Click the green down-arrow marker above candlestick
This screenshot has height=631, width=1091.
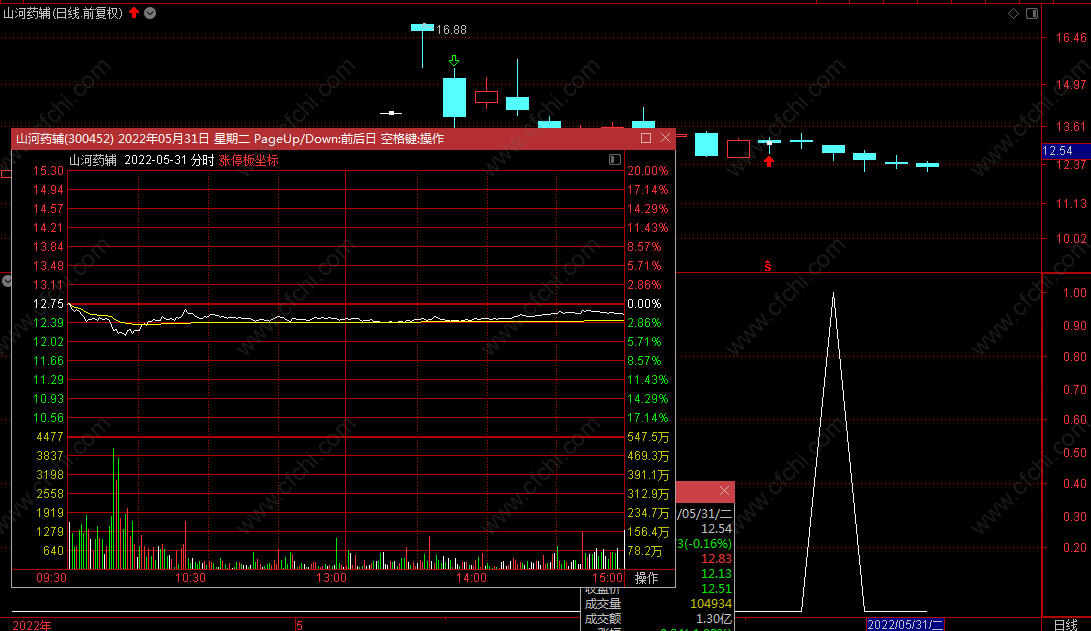click(454, 61)
